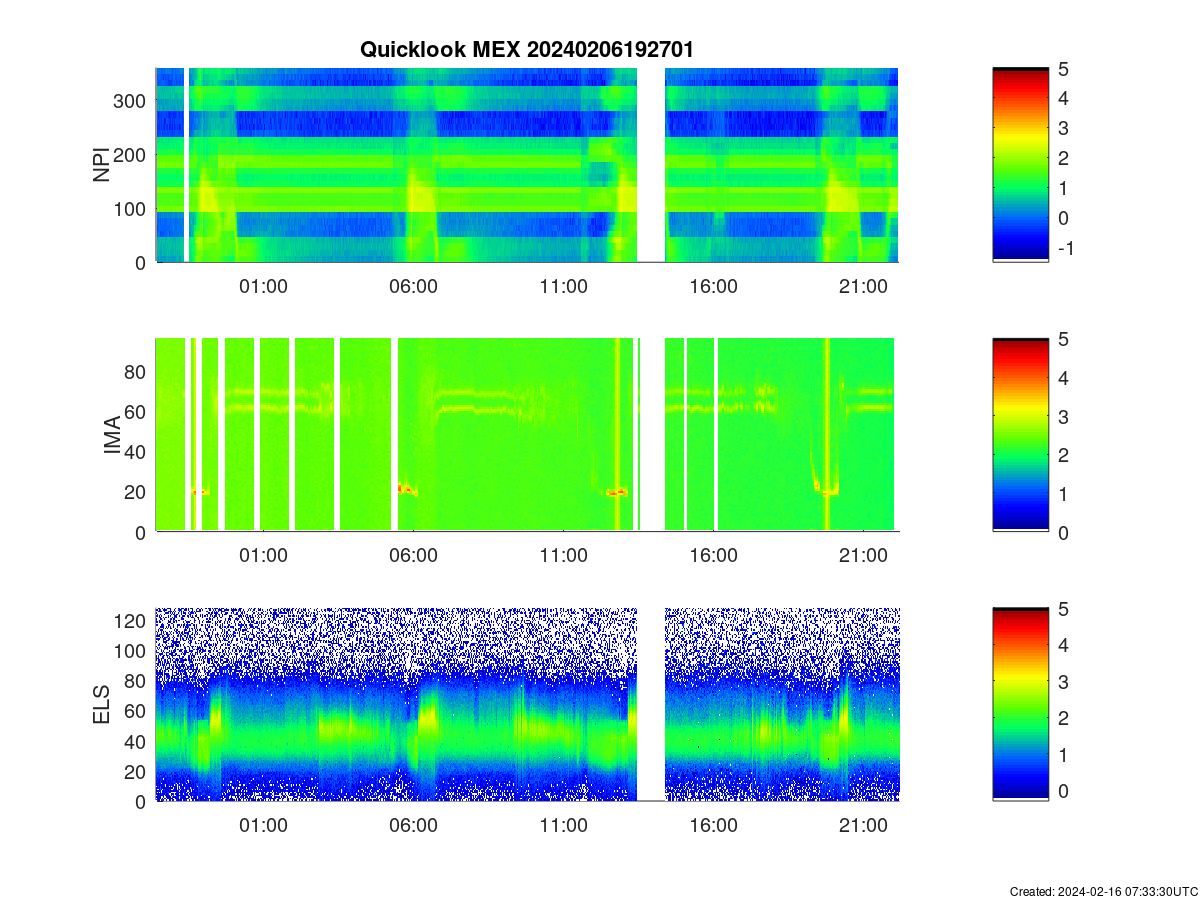Click the 100 tick on NPI y-axis
Screen dimensions: 1200x900
132,209
